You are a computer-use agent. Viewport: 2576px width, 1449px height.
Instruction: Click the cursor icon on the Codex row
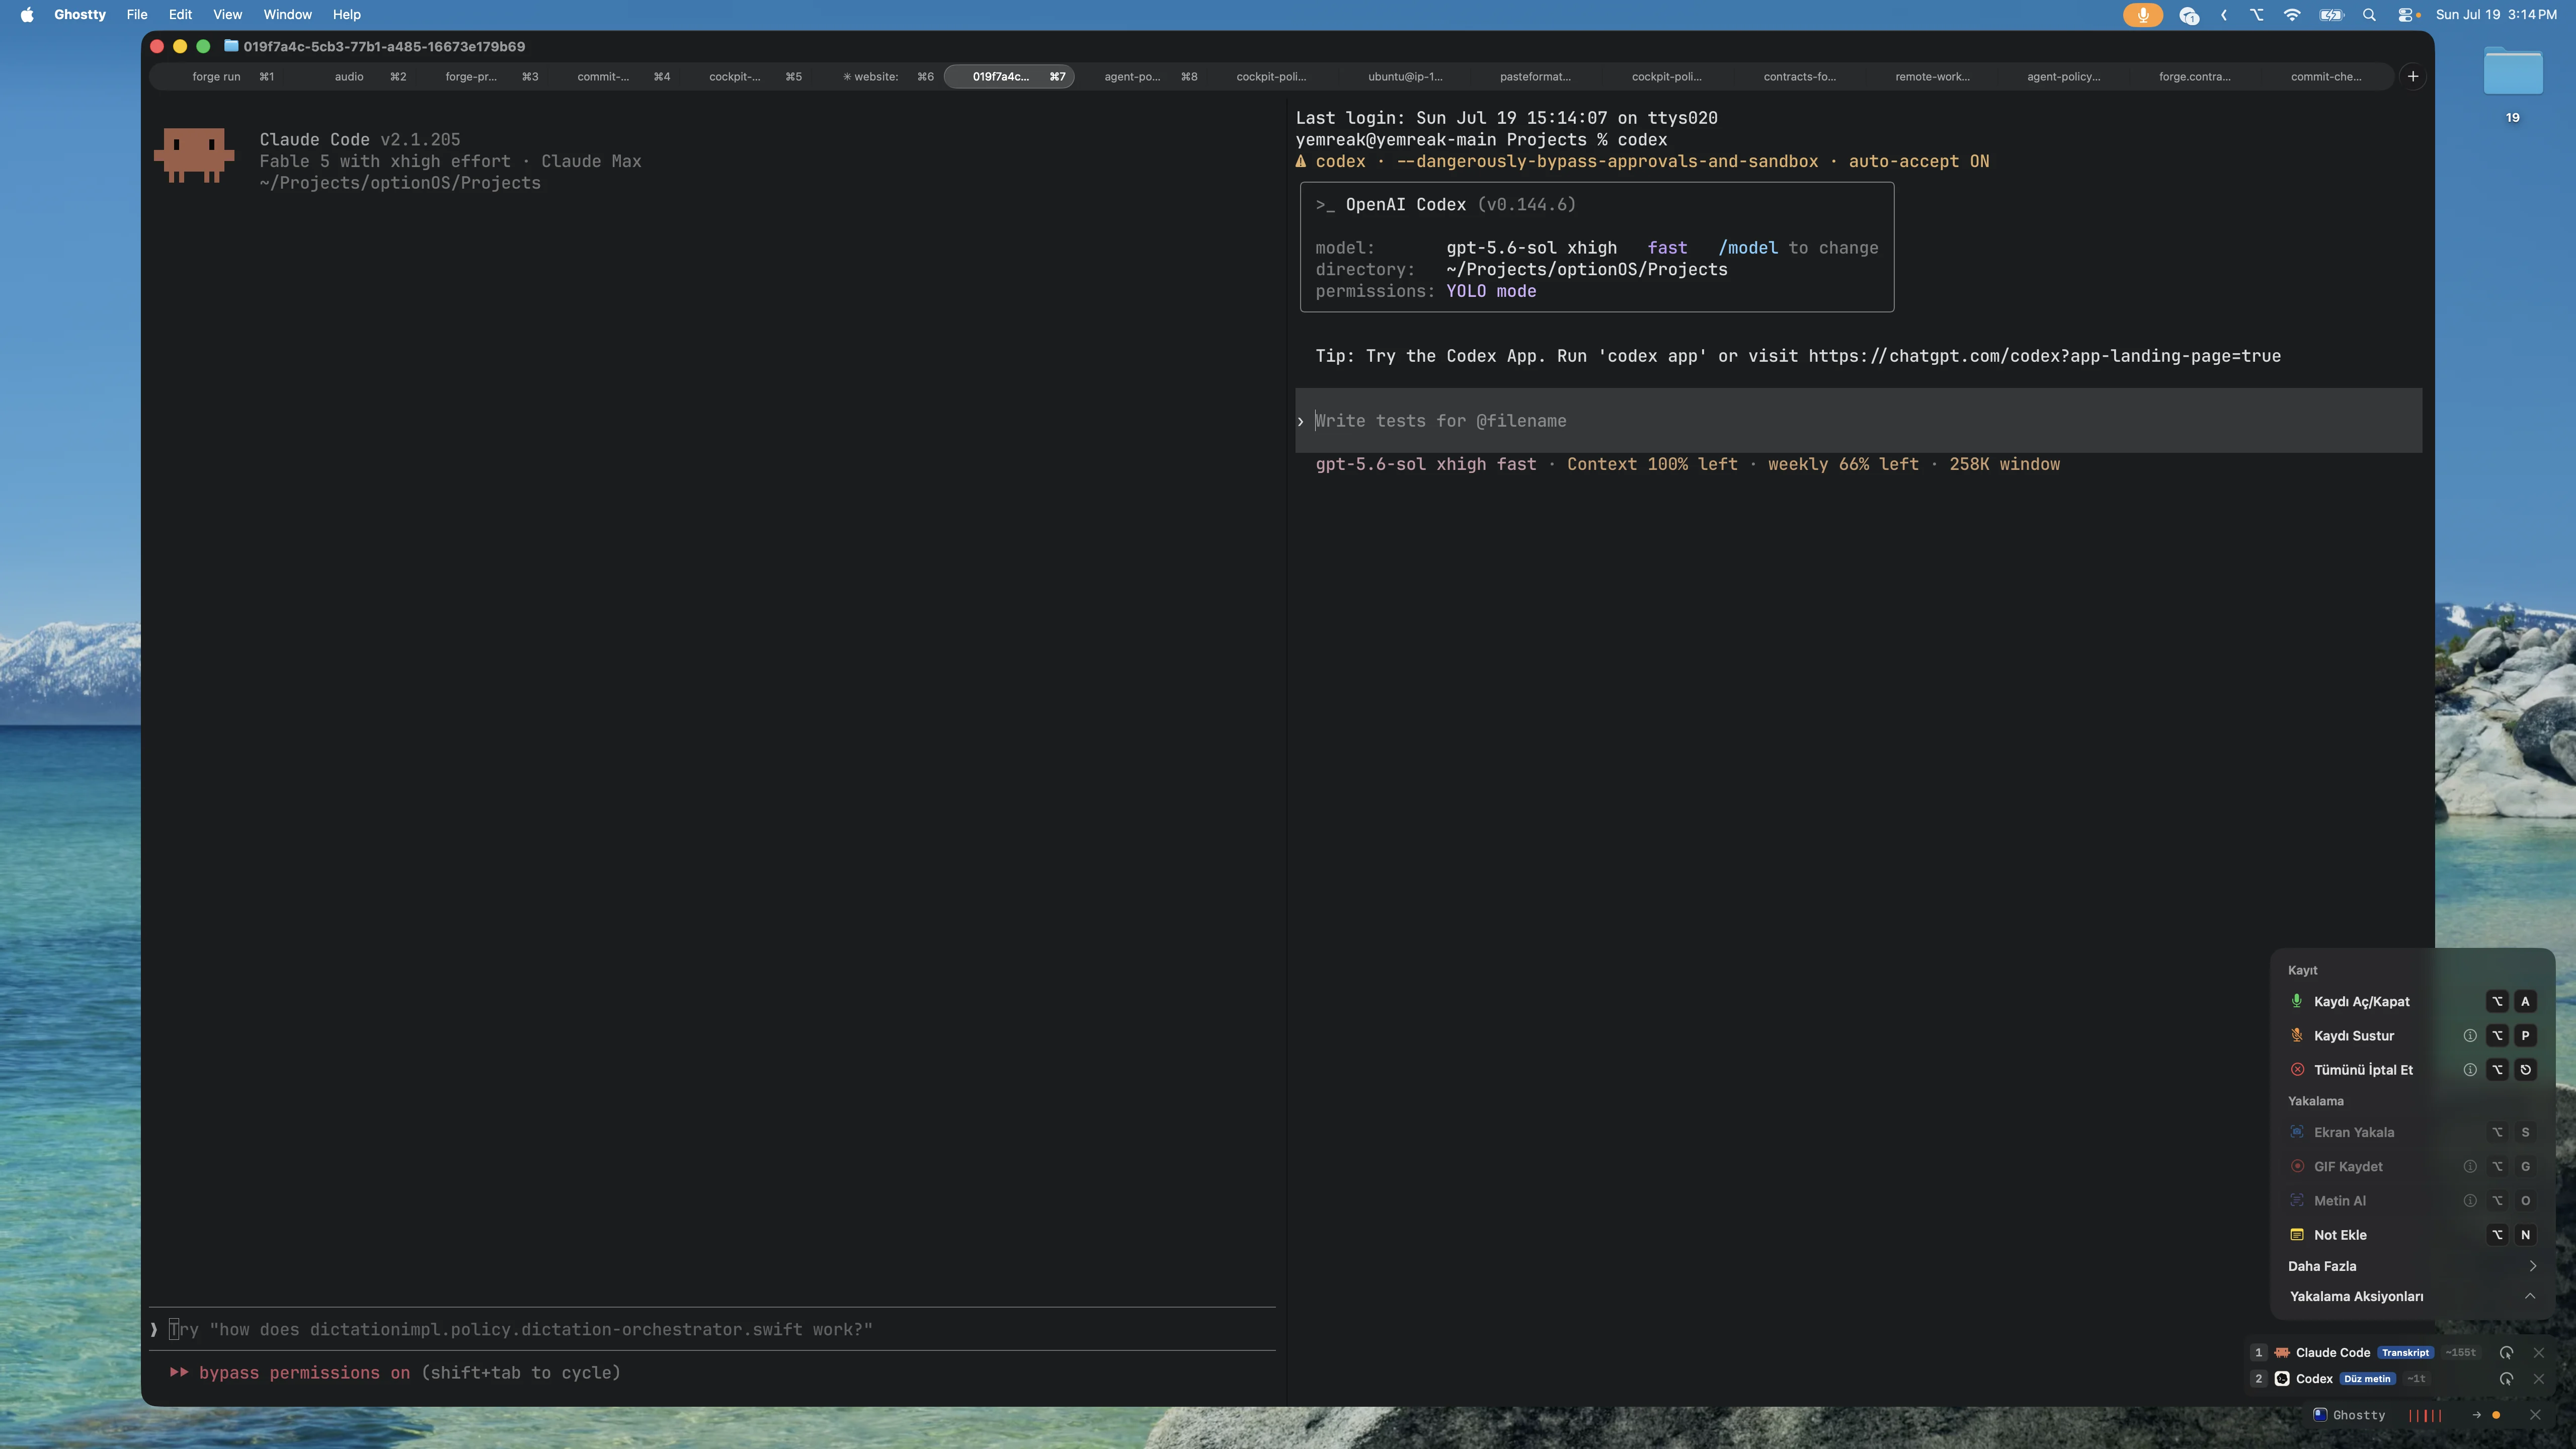coord(2506,1378)
